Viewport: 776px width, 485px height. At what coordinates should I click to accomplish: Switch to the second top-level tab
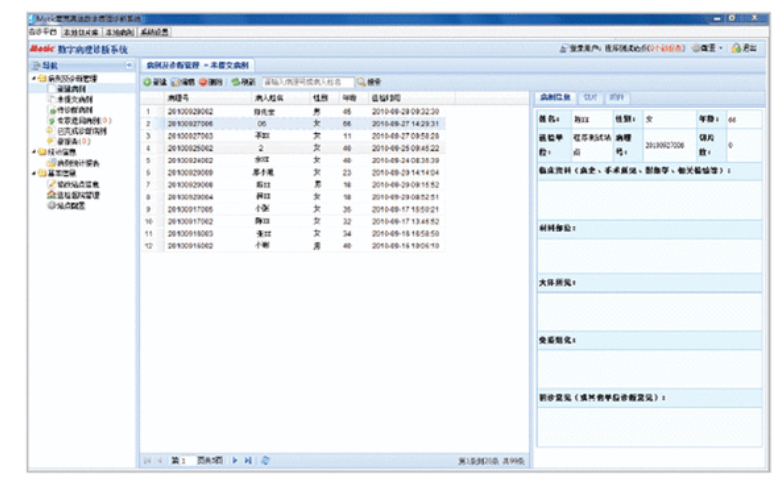[x=81, y=33]
